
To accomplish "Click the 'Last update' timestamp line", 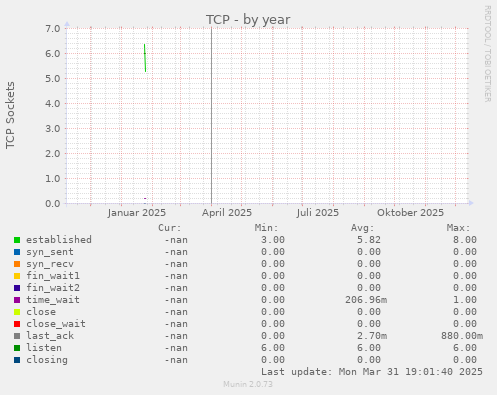I will [372, 372].
